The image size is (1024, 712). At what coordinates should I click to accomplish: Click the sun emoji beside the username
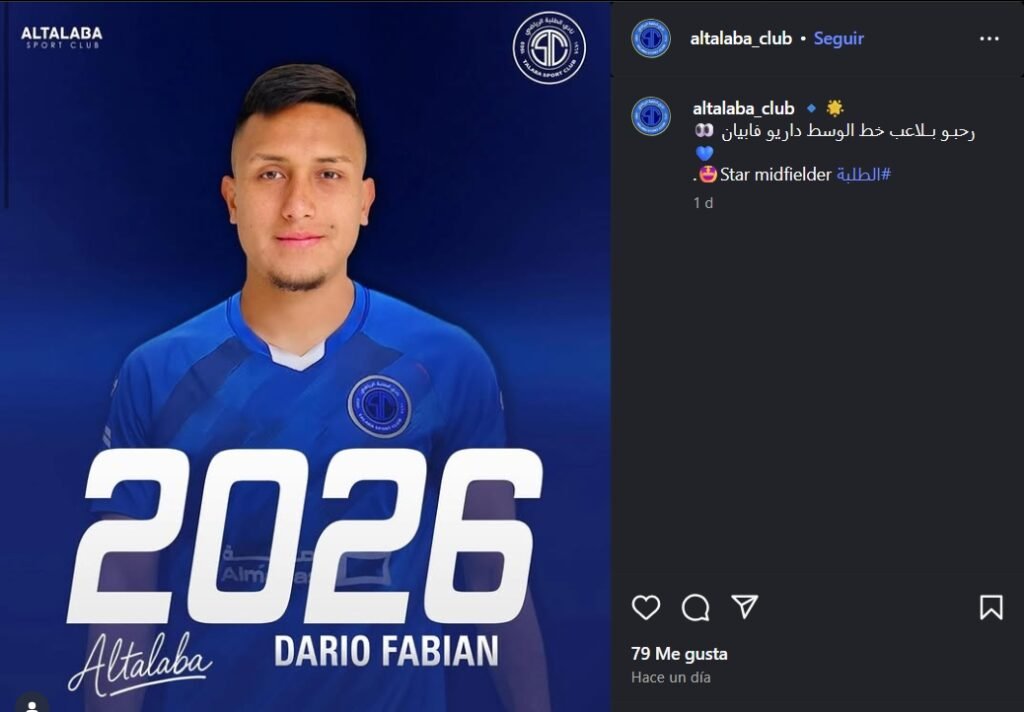tap(835, 108)
